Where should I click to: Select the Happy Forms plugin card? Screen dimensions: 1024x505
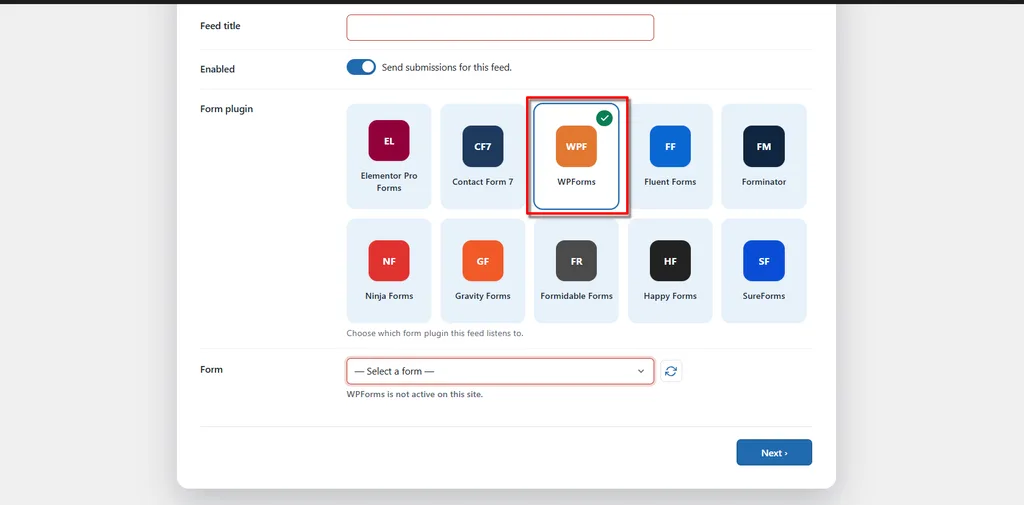pos(670,270)
